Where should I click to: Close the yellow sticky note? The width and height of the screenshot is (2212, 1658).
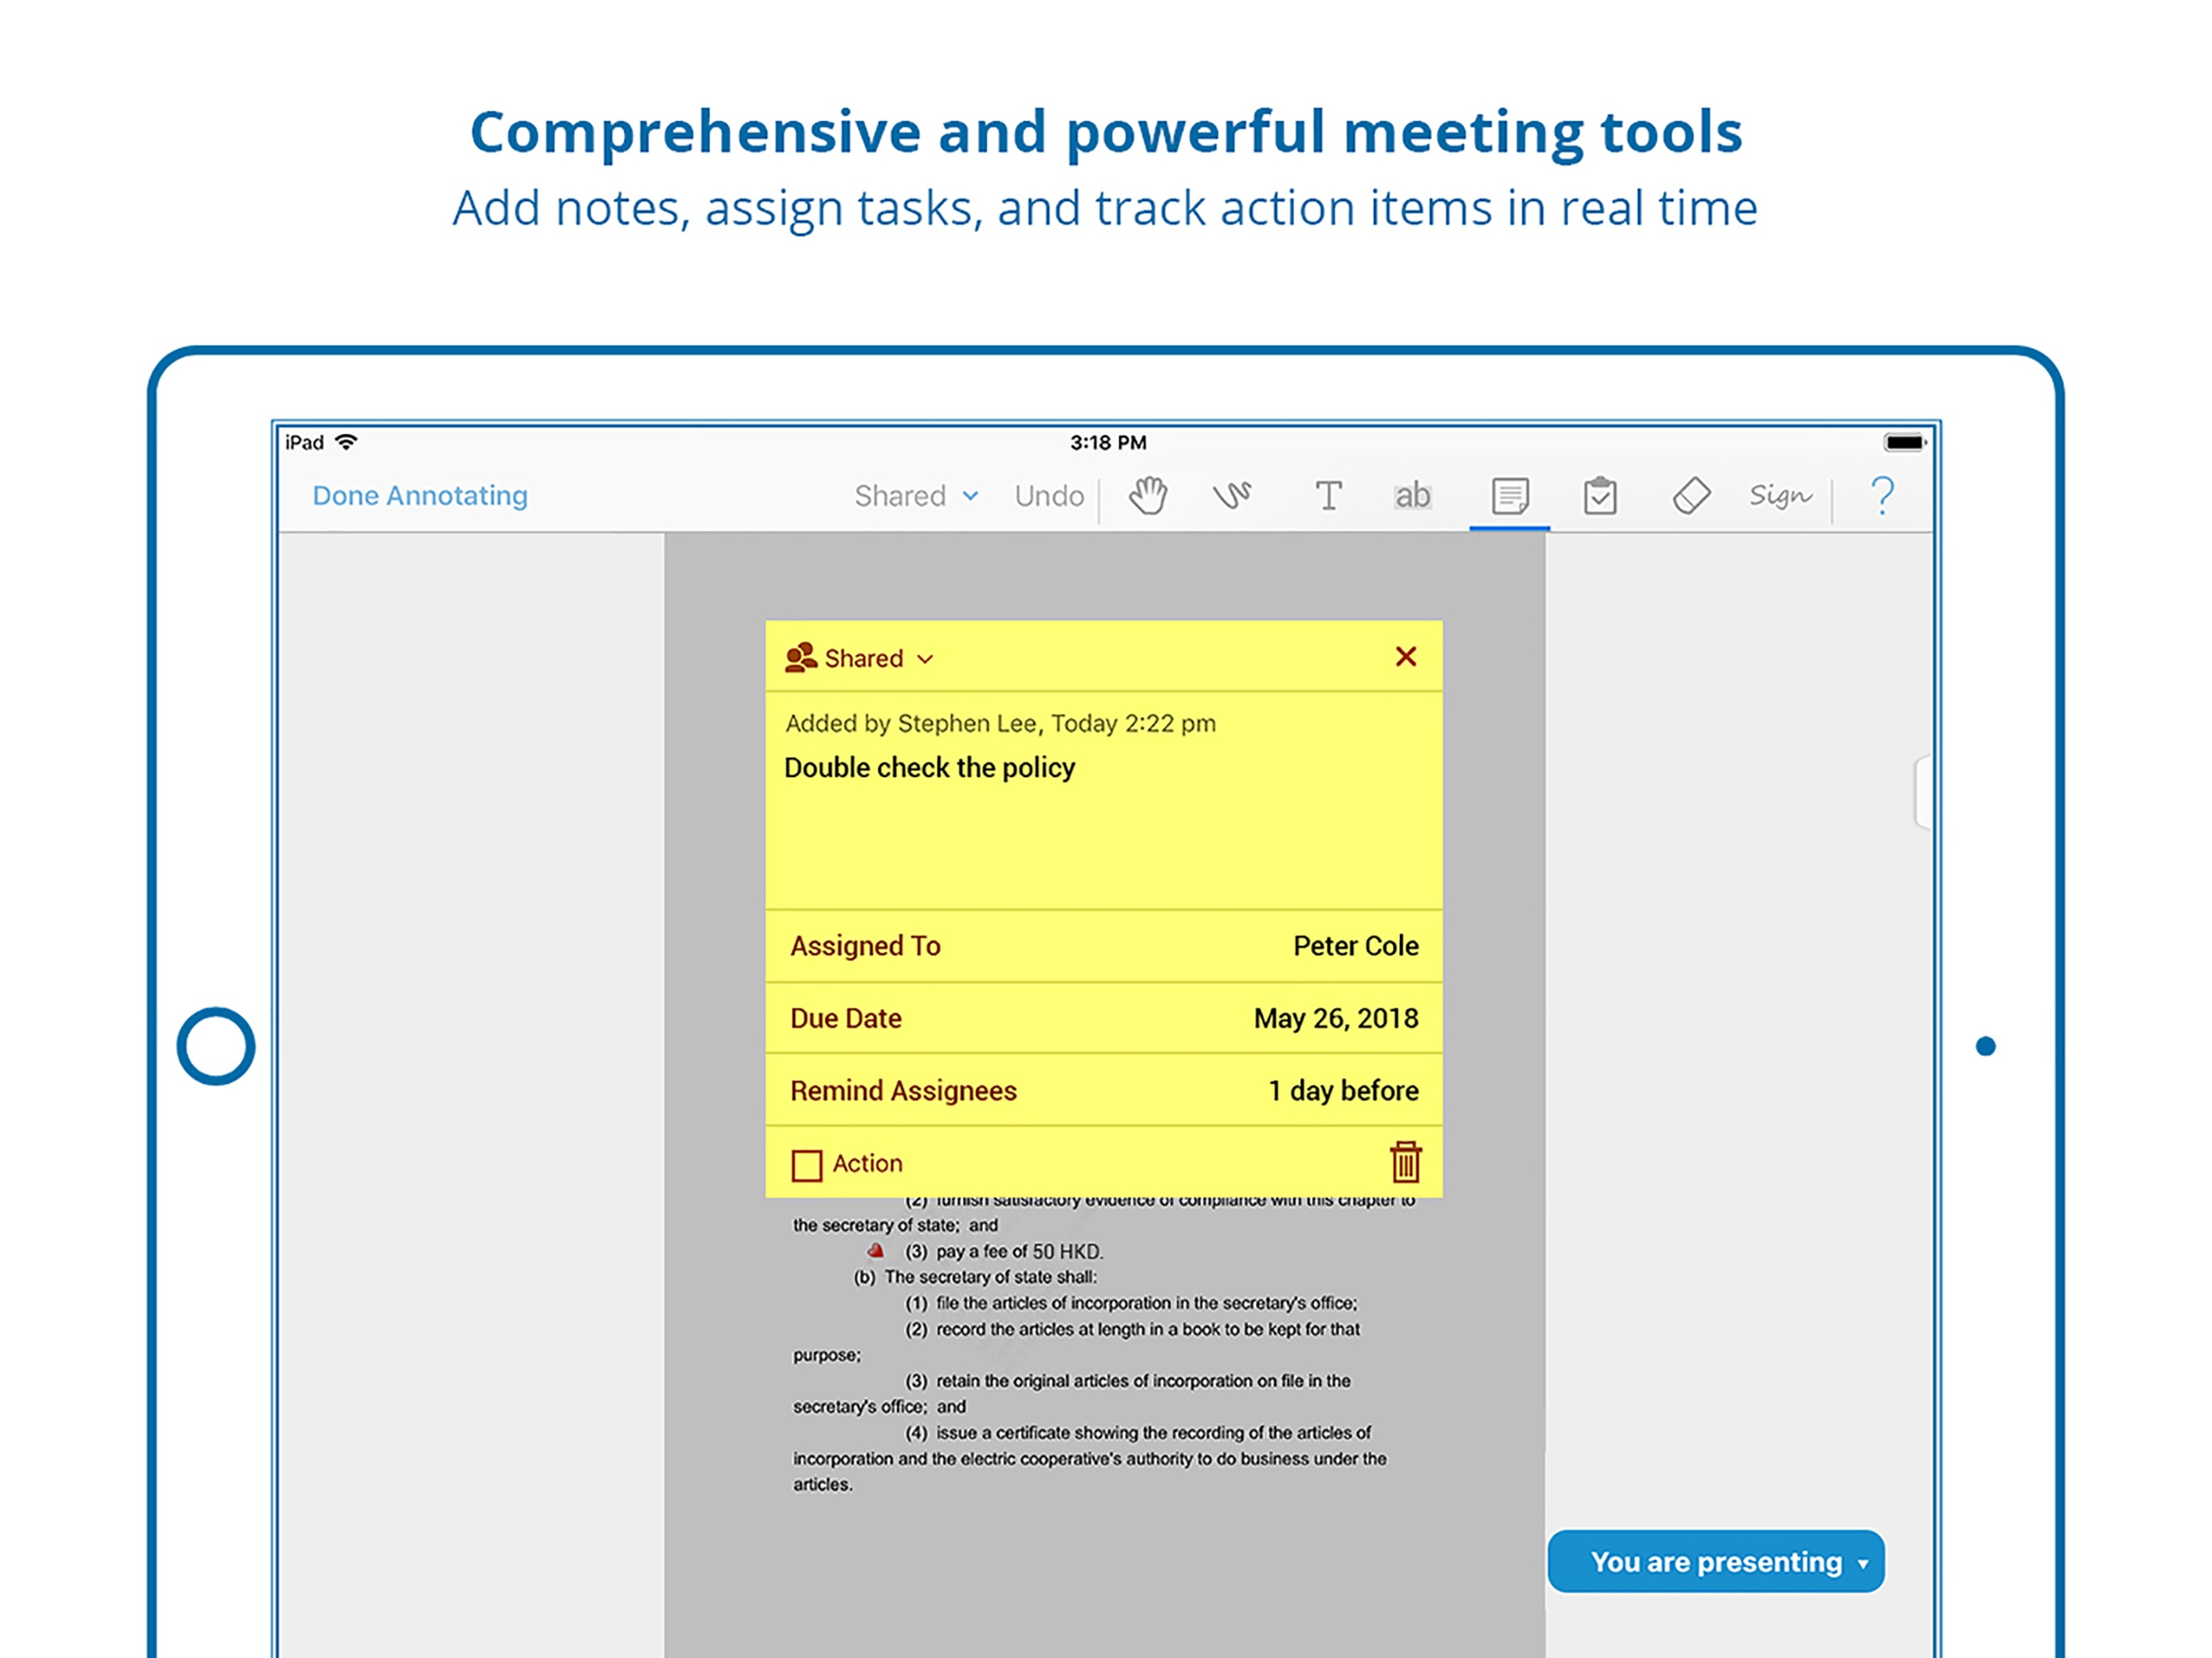tap(1405, 657)
